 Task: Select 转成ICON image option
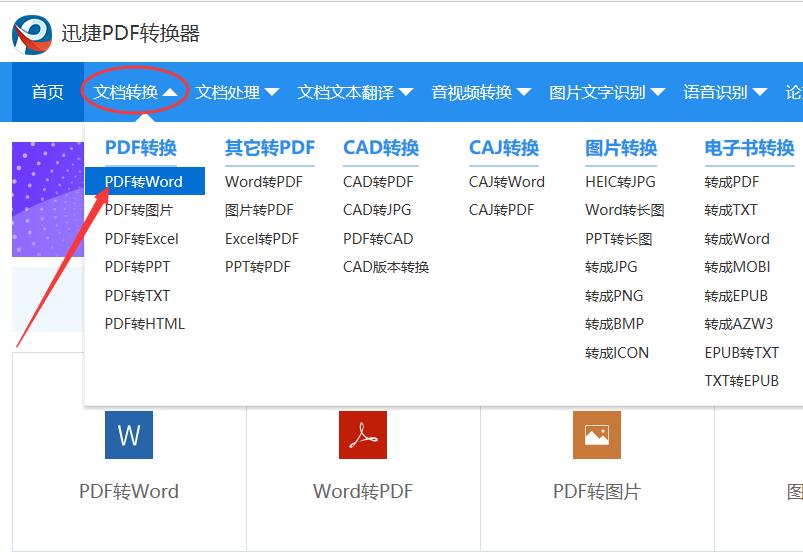(x=617, y=352)
